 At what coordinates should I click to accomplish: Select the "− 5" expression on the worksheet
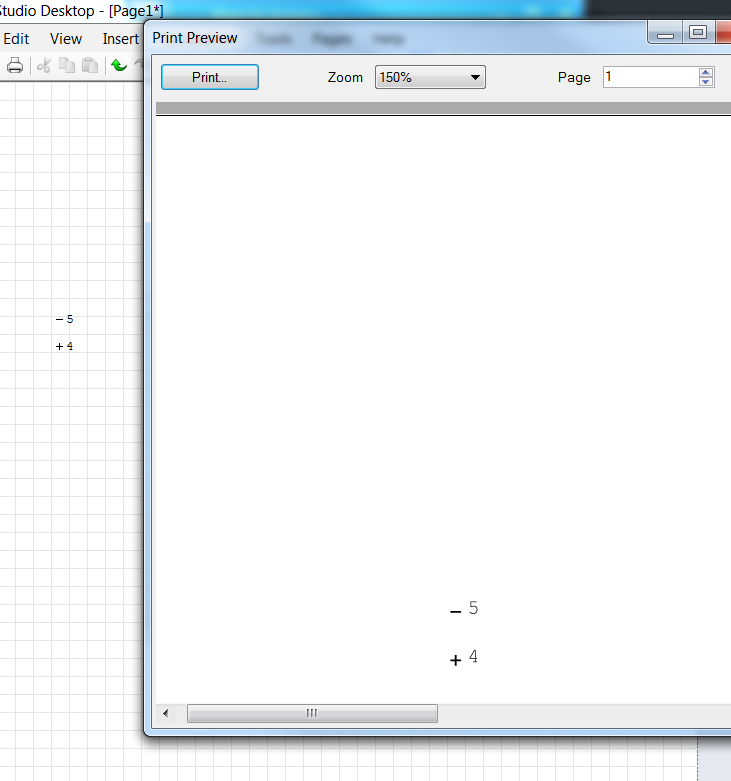tap(65, 319)
